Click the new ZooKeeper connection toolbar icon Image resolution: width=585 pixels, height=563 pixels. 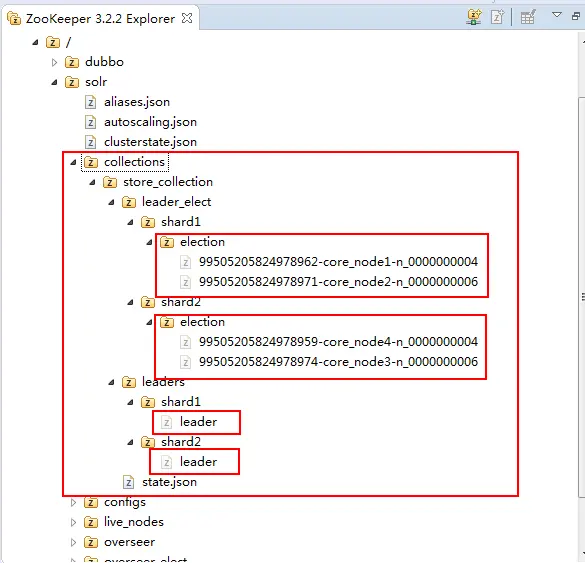pos(474,17)
